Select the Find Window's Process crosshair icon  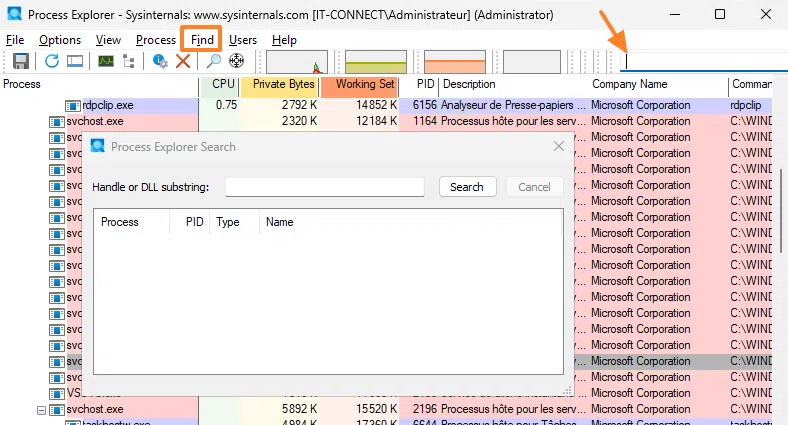pos(237,62)
